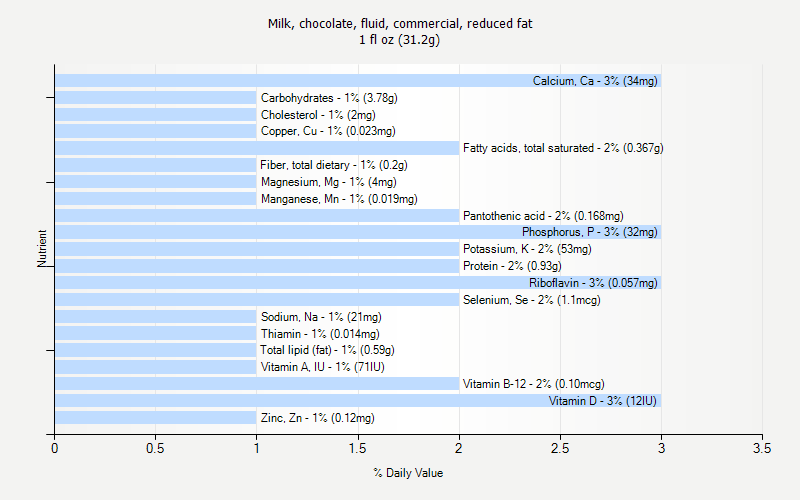Screen dimensions: 800x500
Task: Select the Manganese, Mn - 1% (0.019mg) label
Action: [339, 199]
